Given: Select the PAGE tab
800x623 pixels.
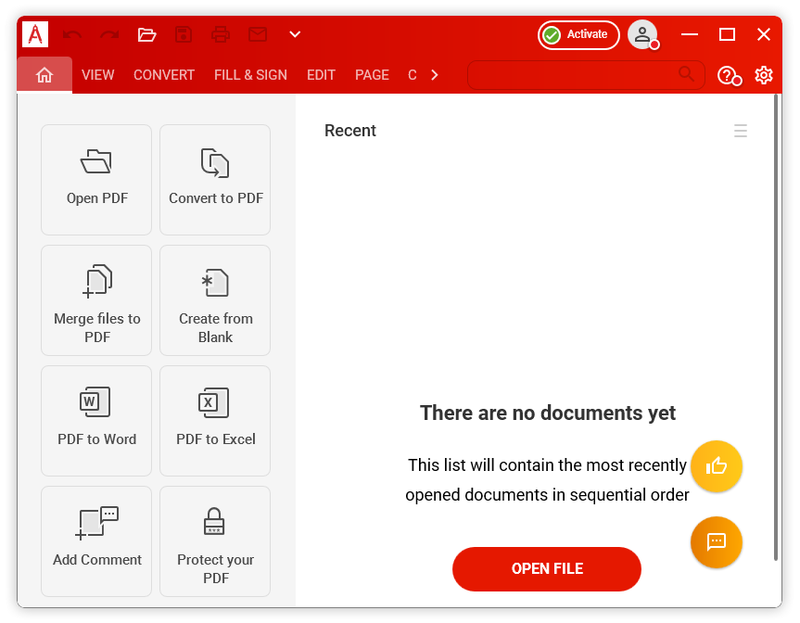Looking at the screenshot, I should pyautogui.click(x=372, y=75).
